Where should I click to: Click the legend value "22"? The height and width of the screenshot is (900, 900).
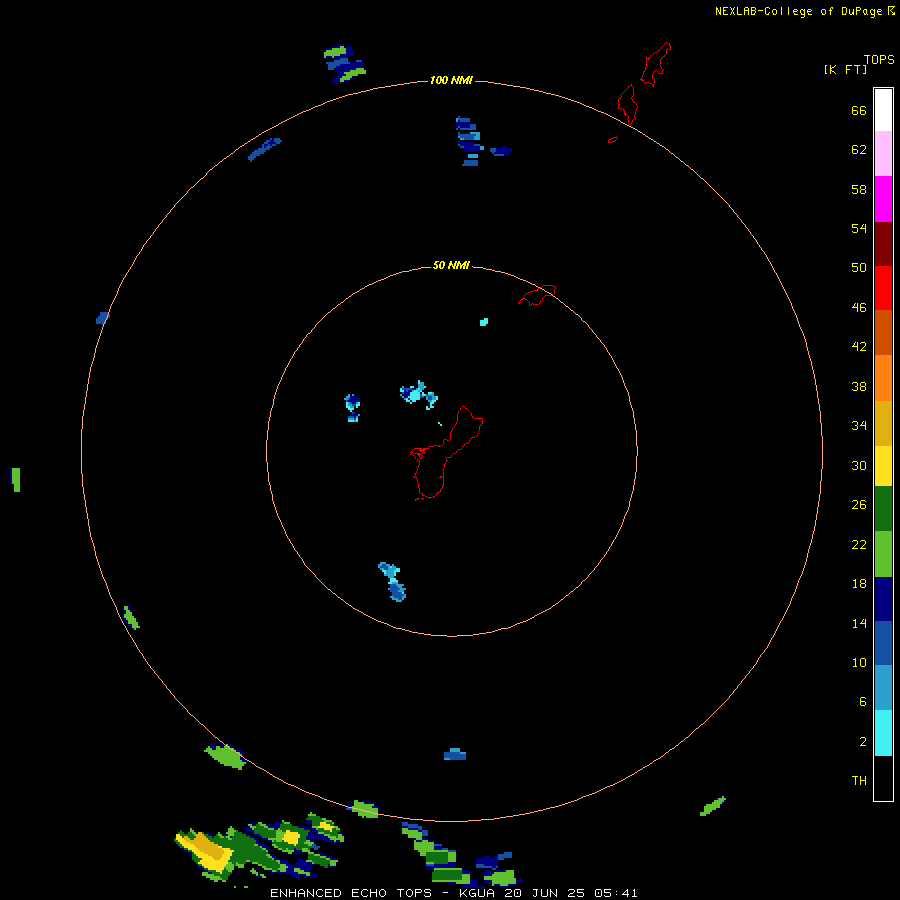pyautogui.click(x=859, y=545)
